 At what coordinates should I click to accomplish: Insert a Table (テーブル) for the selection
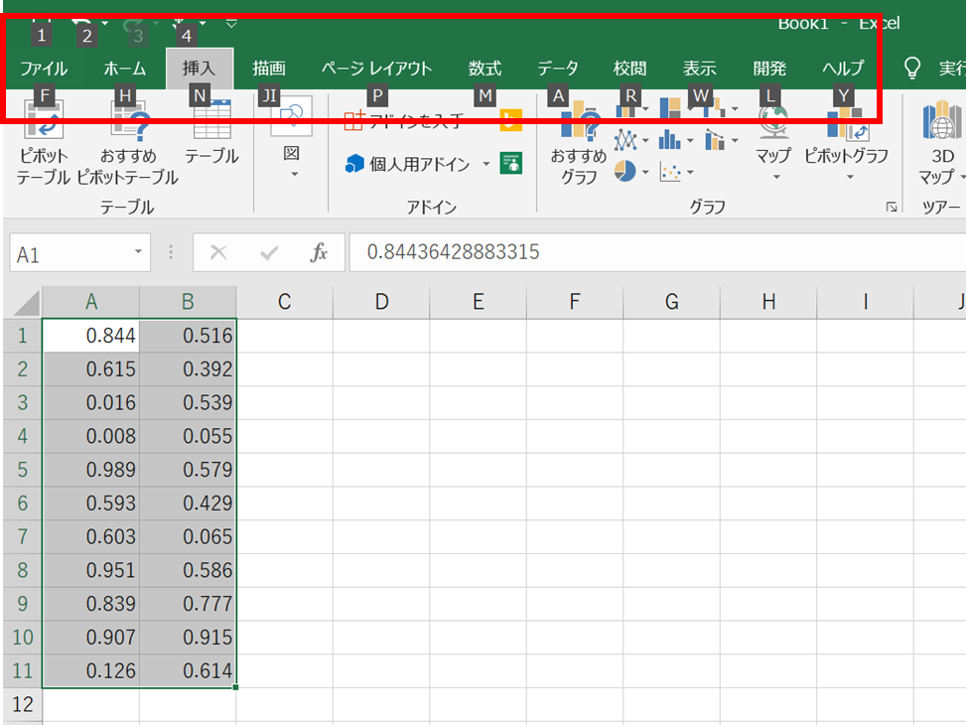(x=212, y=134)
